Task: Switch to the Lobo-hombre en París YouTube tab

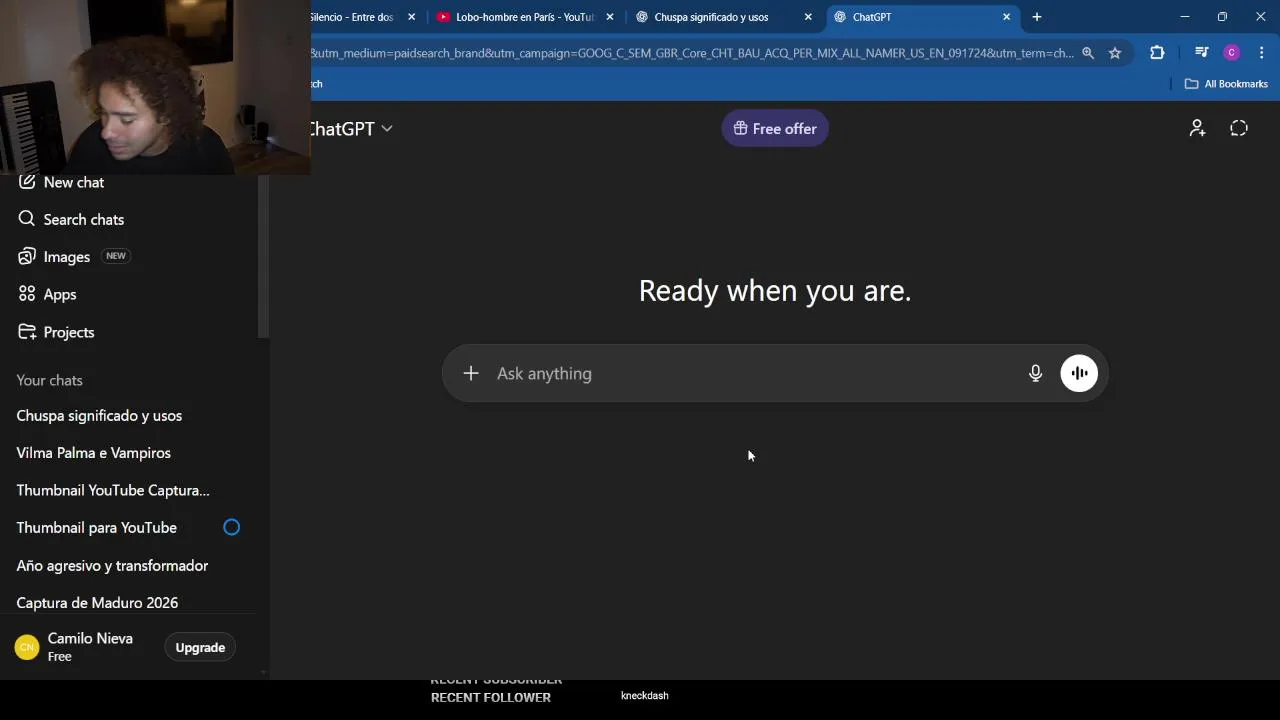Action: point(524,17)
